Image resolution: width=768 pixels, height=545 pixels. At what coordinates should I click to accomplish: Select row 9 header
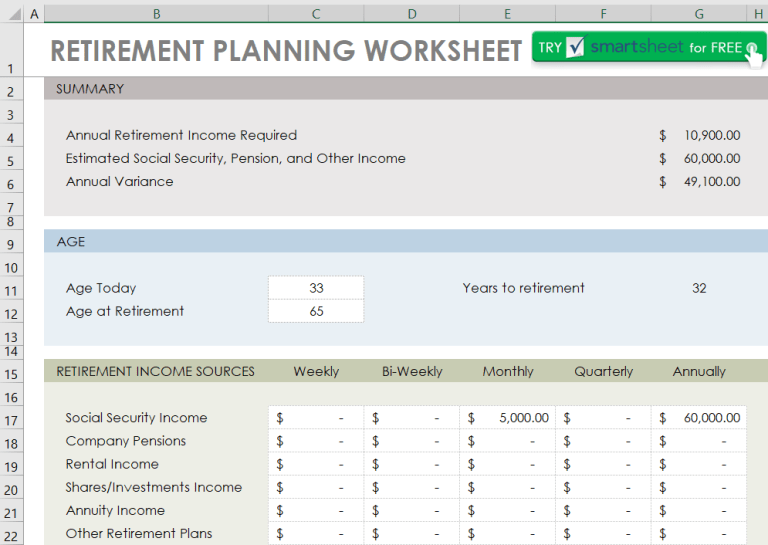click(11, 244)
